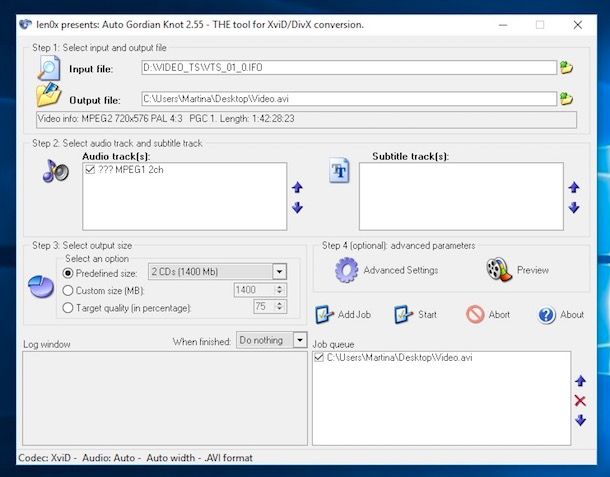Move audio track up
This screenshot has height=477, width=610.
point(298,188)
